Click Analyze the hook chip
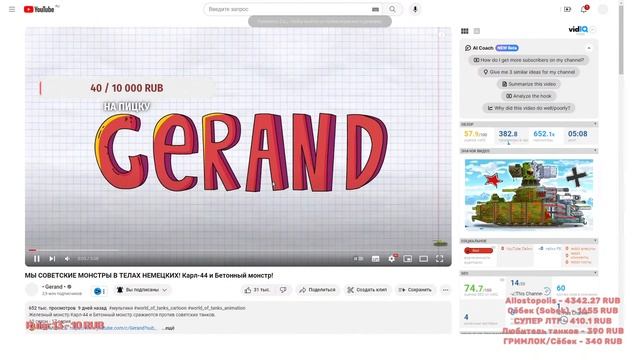This screenshot has width=640, height=360. (x=529, y=96)
